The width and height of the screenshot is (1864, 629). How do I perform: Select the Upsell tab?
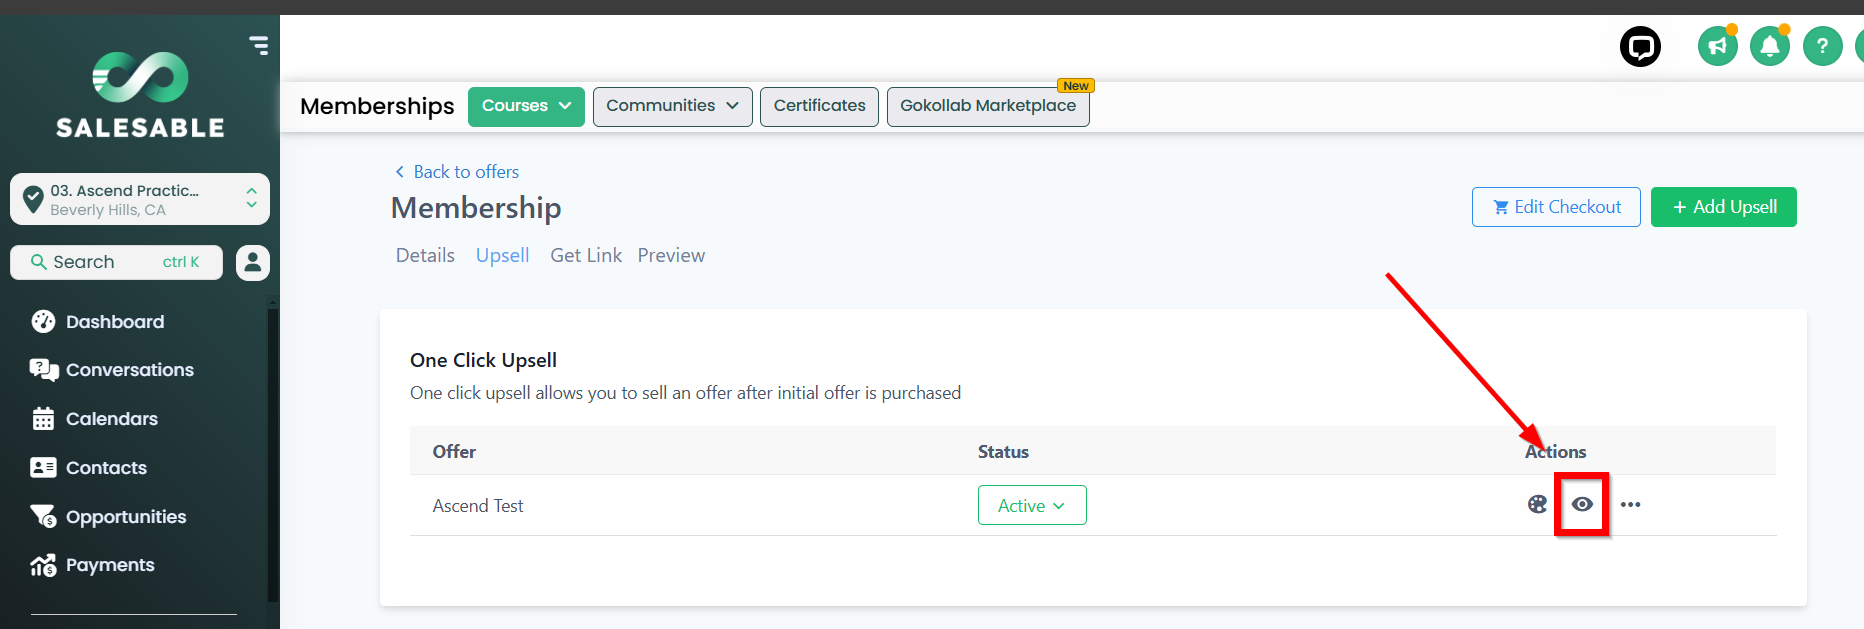(502, 255)
